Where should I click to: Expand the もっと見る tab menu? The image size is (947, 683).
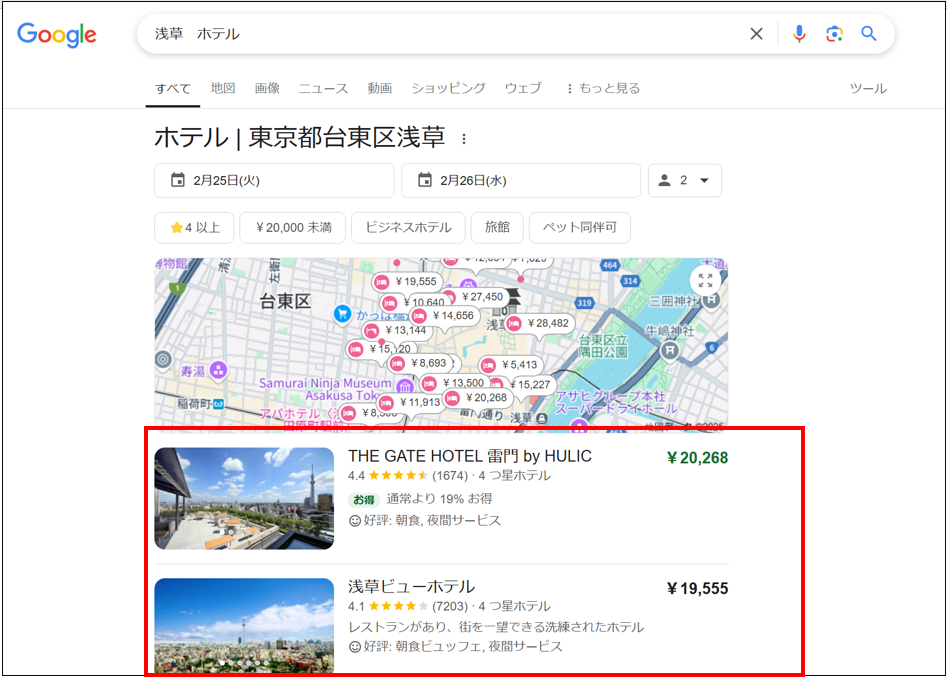(x=603, y=88)
